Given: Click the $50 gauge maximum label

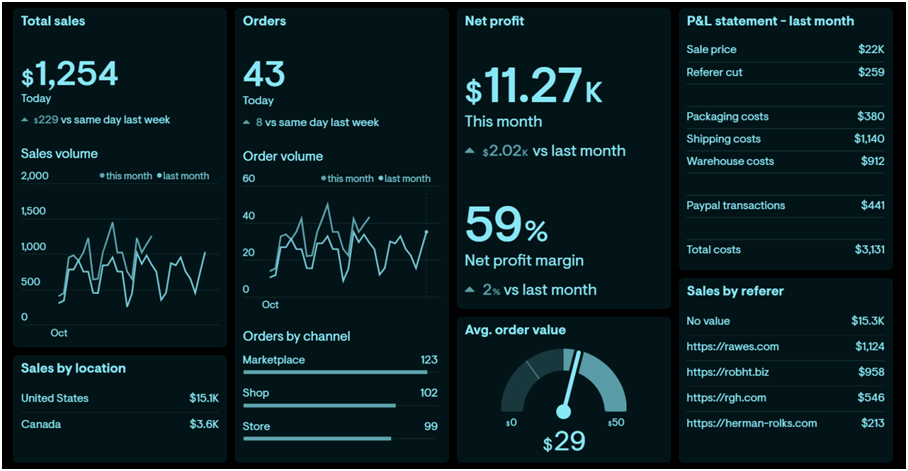Looking at the screenshot, I should (x=616, y=422).
